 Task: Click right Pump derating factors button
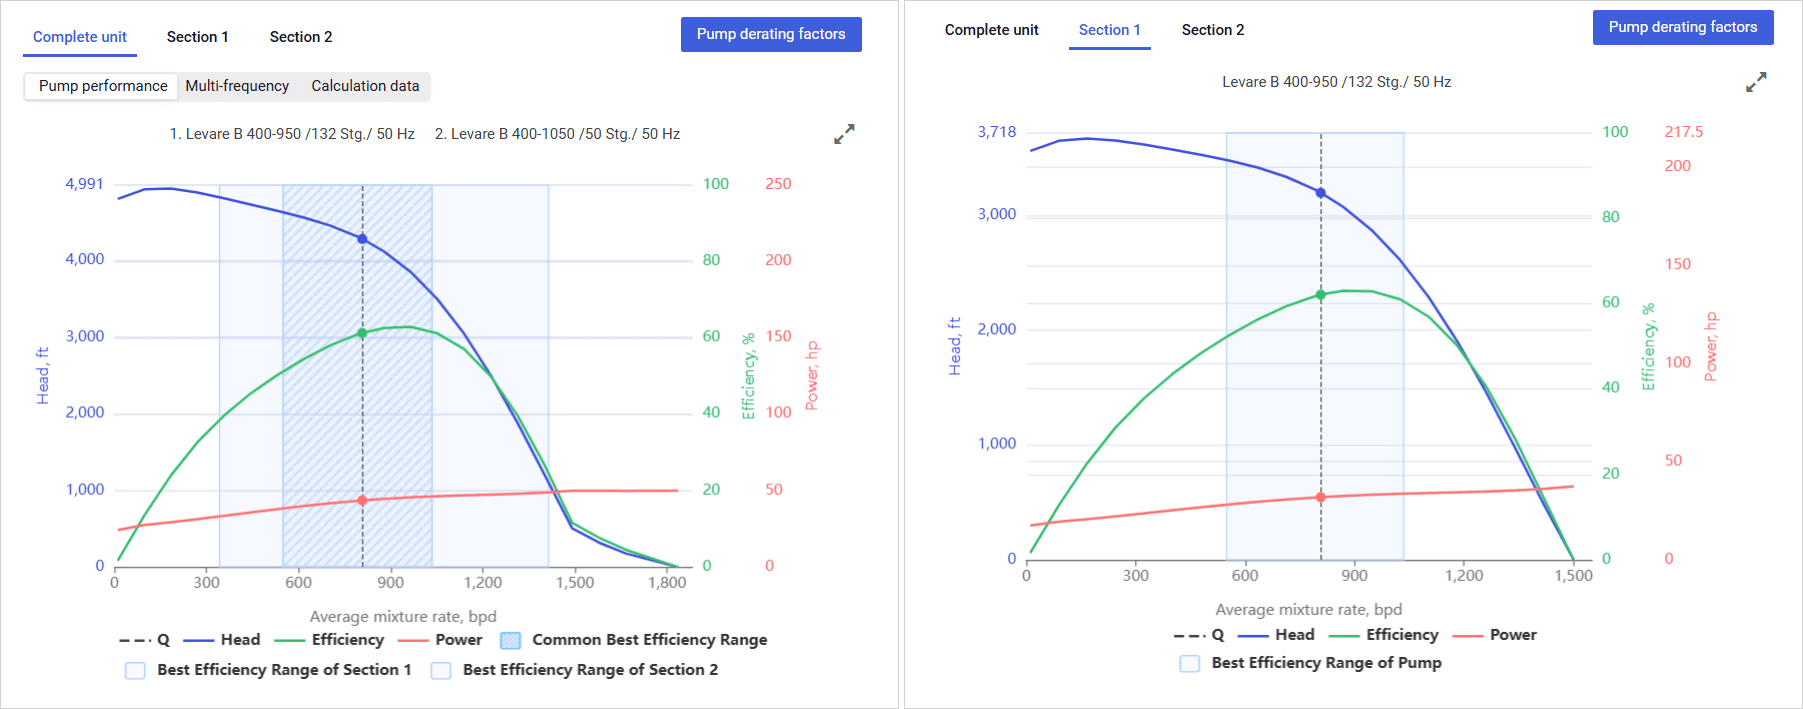pos(1682,27)
